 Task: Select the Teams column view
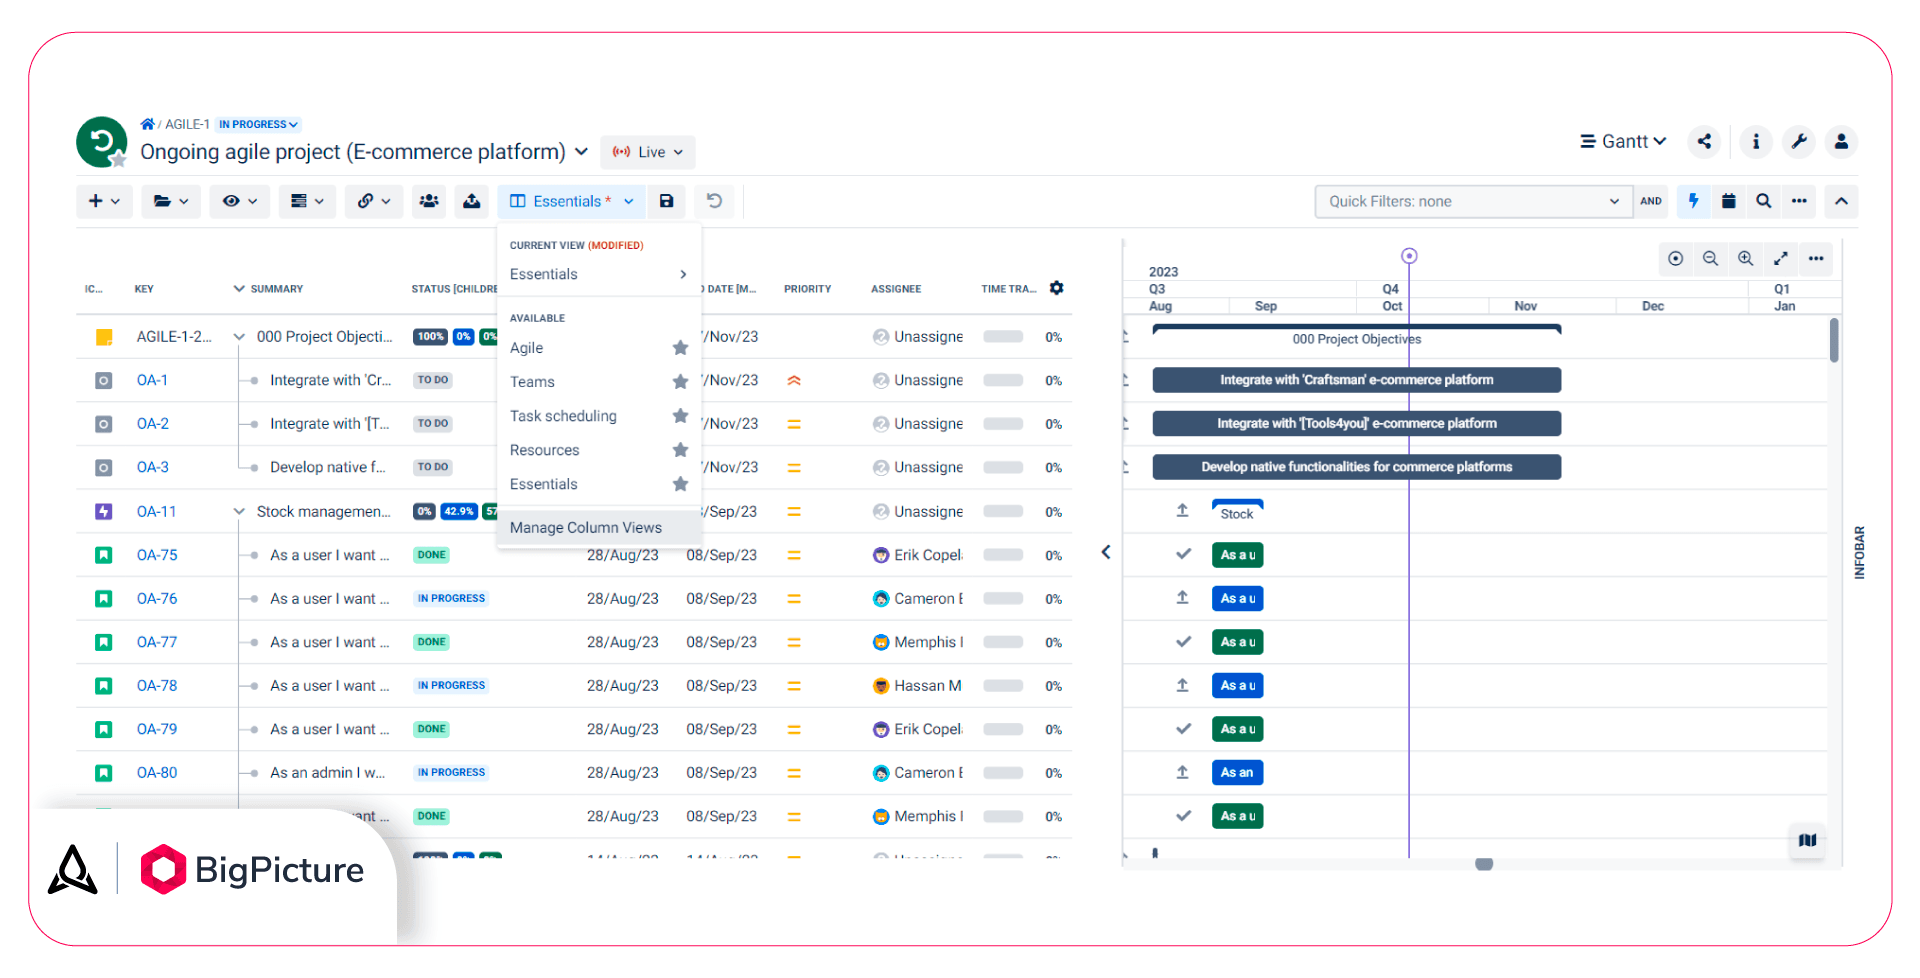532,382
